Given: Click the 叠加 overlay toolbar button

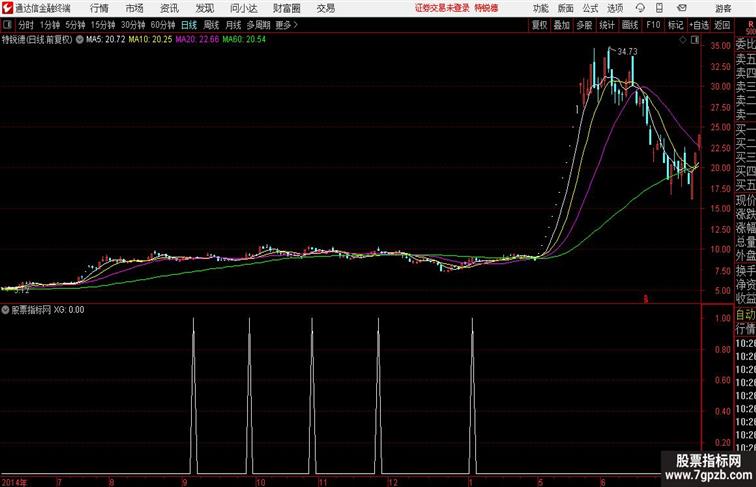Looking at the screenshot, I should (x=562, y=25).
